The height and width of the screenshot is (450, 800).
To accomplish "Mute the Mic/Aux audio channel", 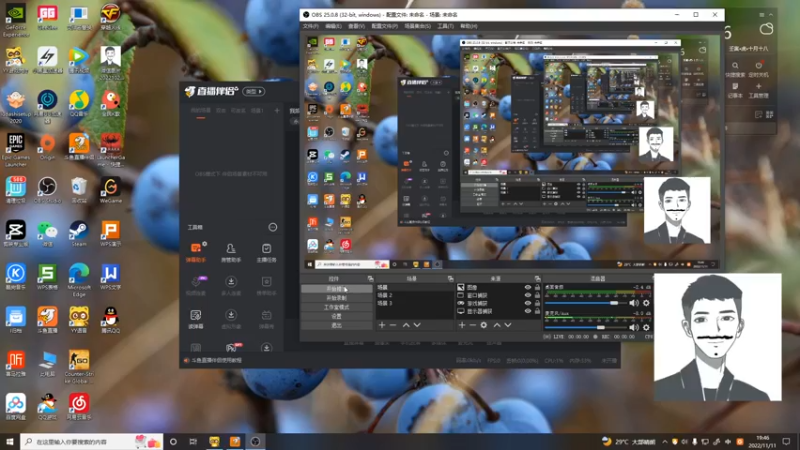I will click(634, 328).
